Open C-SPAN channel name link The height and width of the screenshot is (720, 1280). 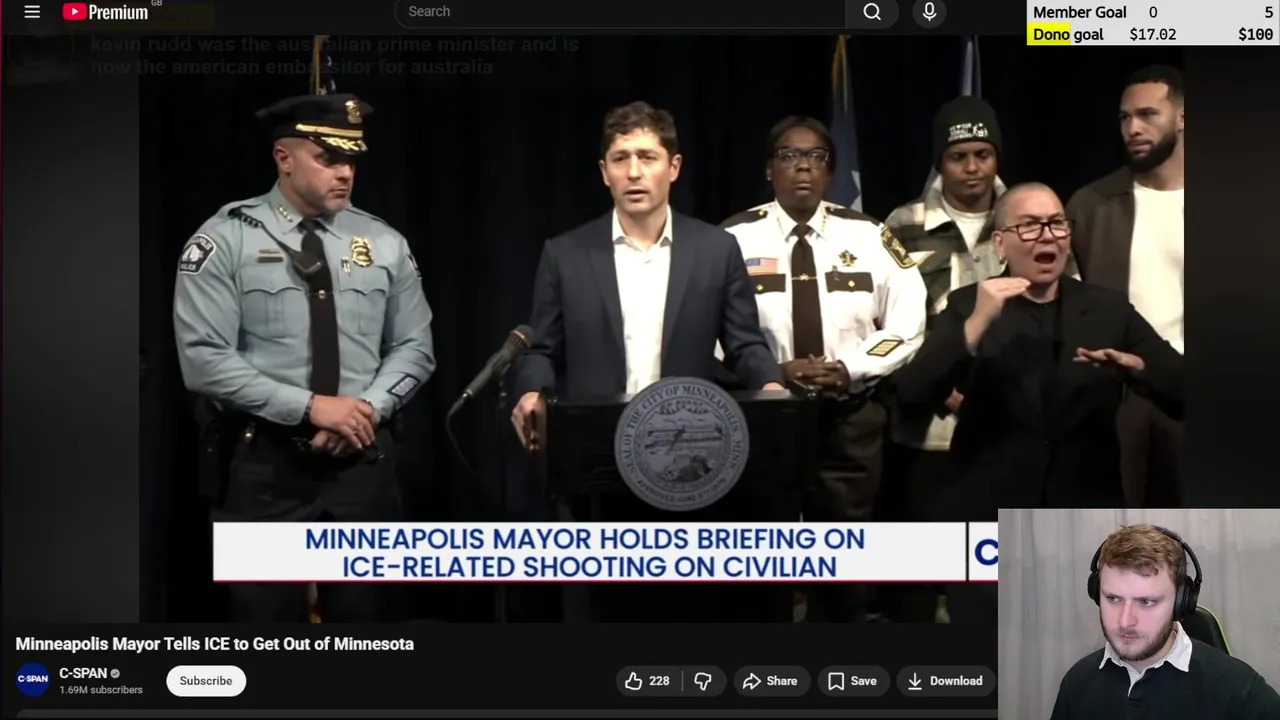tap(83, 673)
